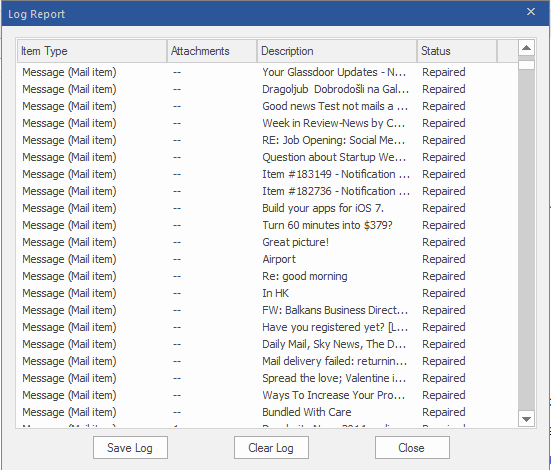Select the Mail delivery failed row
The image size is (551, 470).
click(267, 361)
